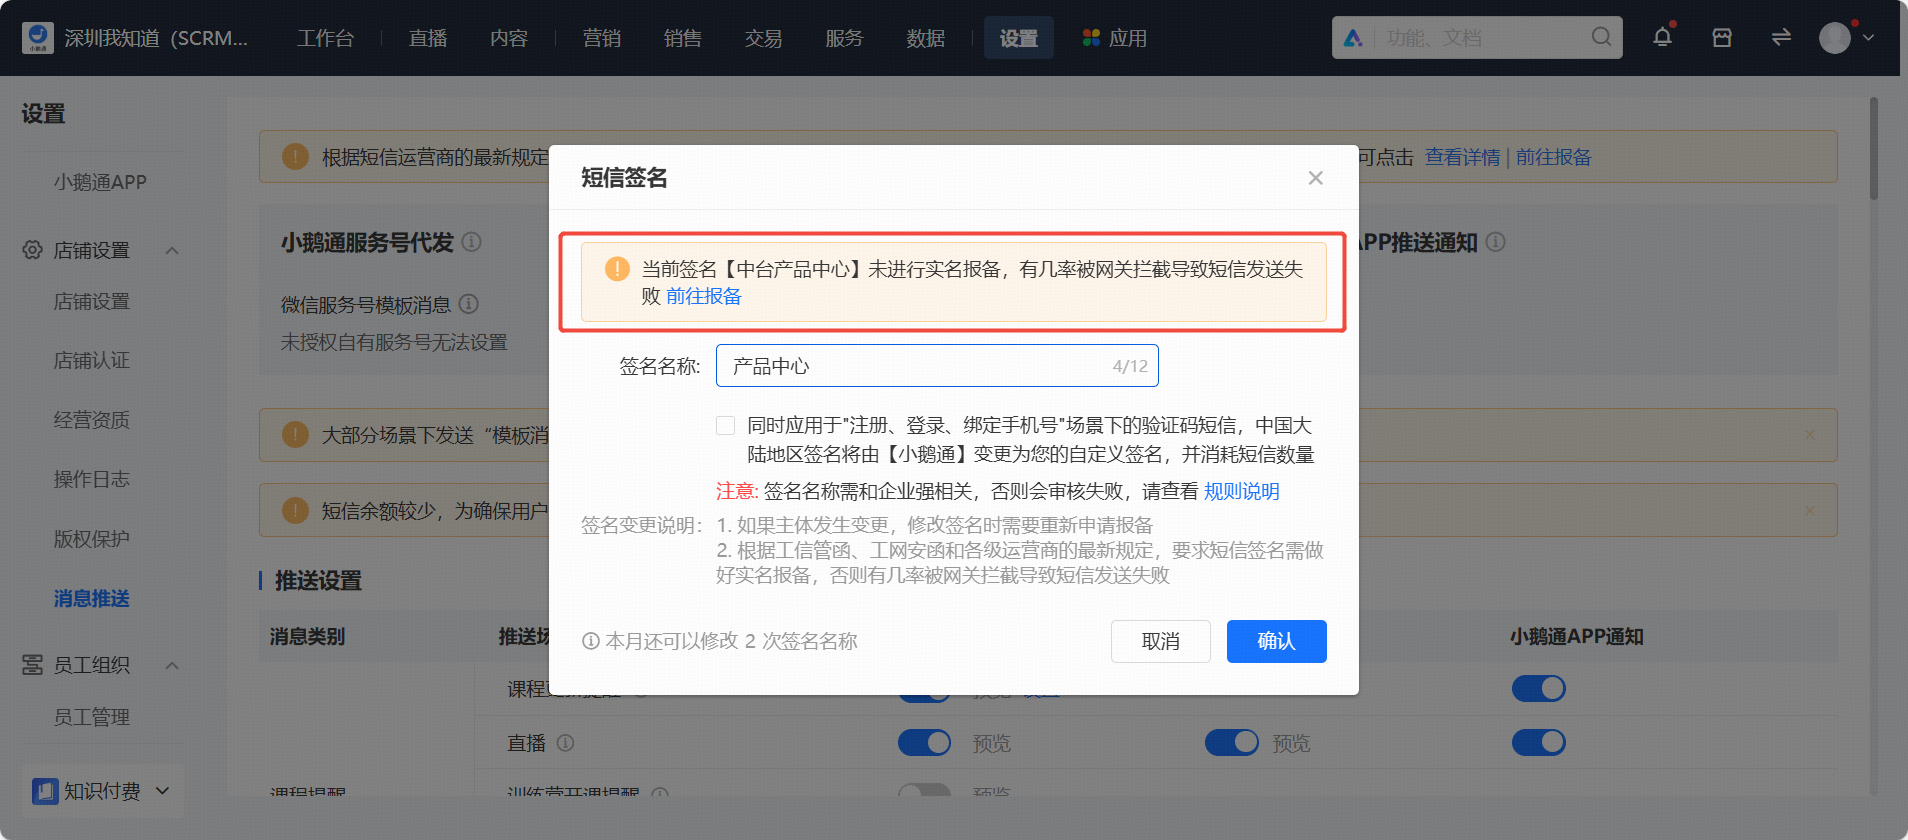Click the colorful 应用 apps icon

1091,38
